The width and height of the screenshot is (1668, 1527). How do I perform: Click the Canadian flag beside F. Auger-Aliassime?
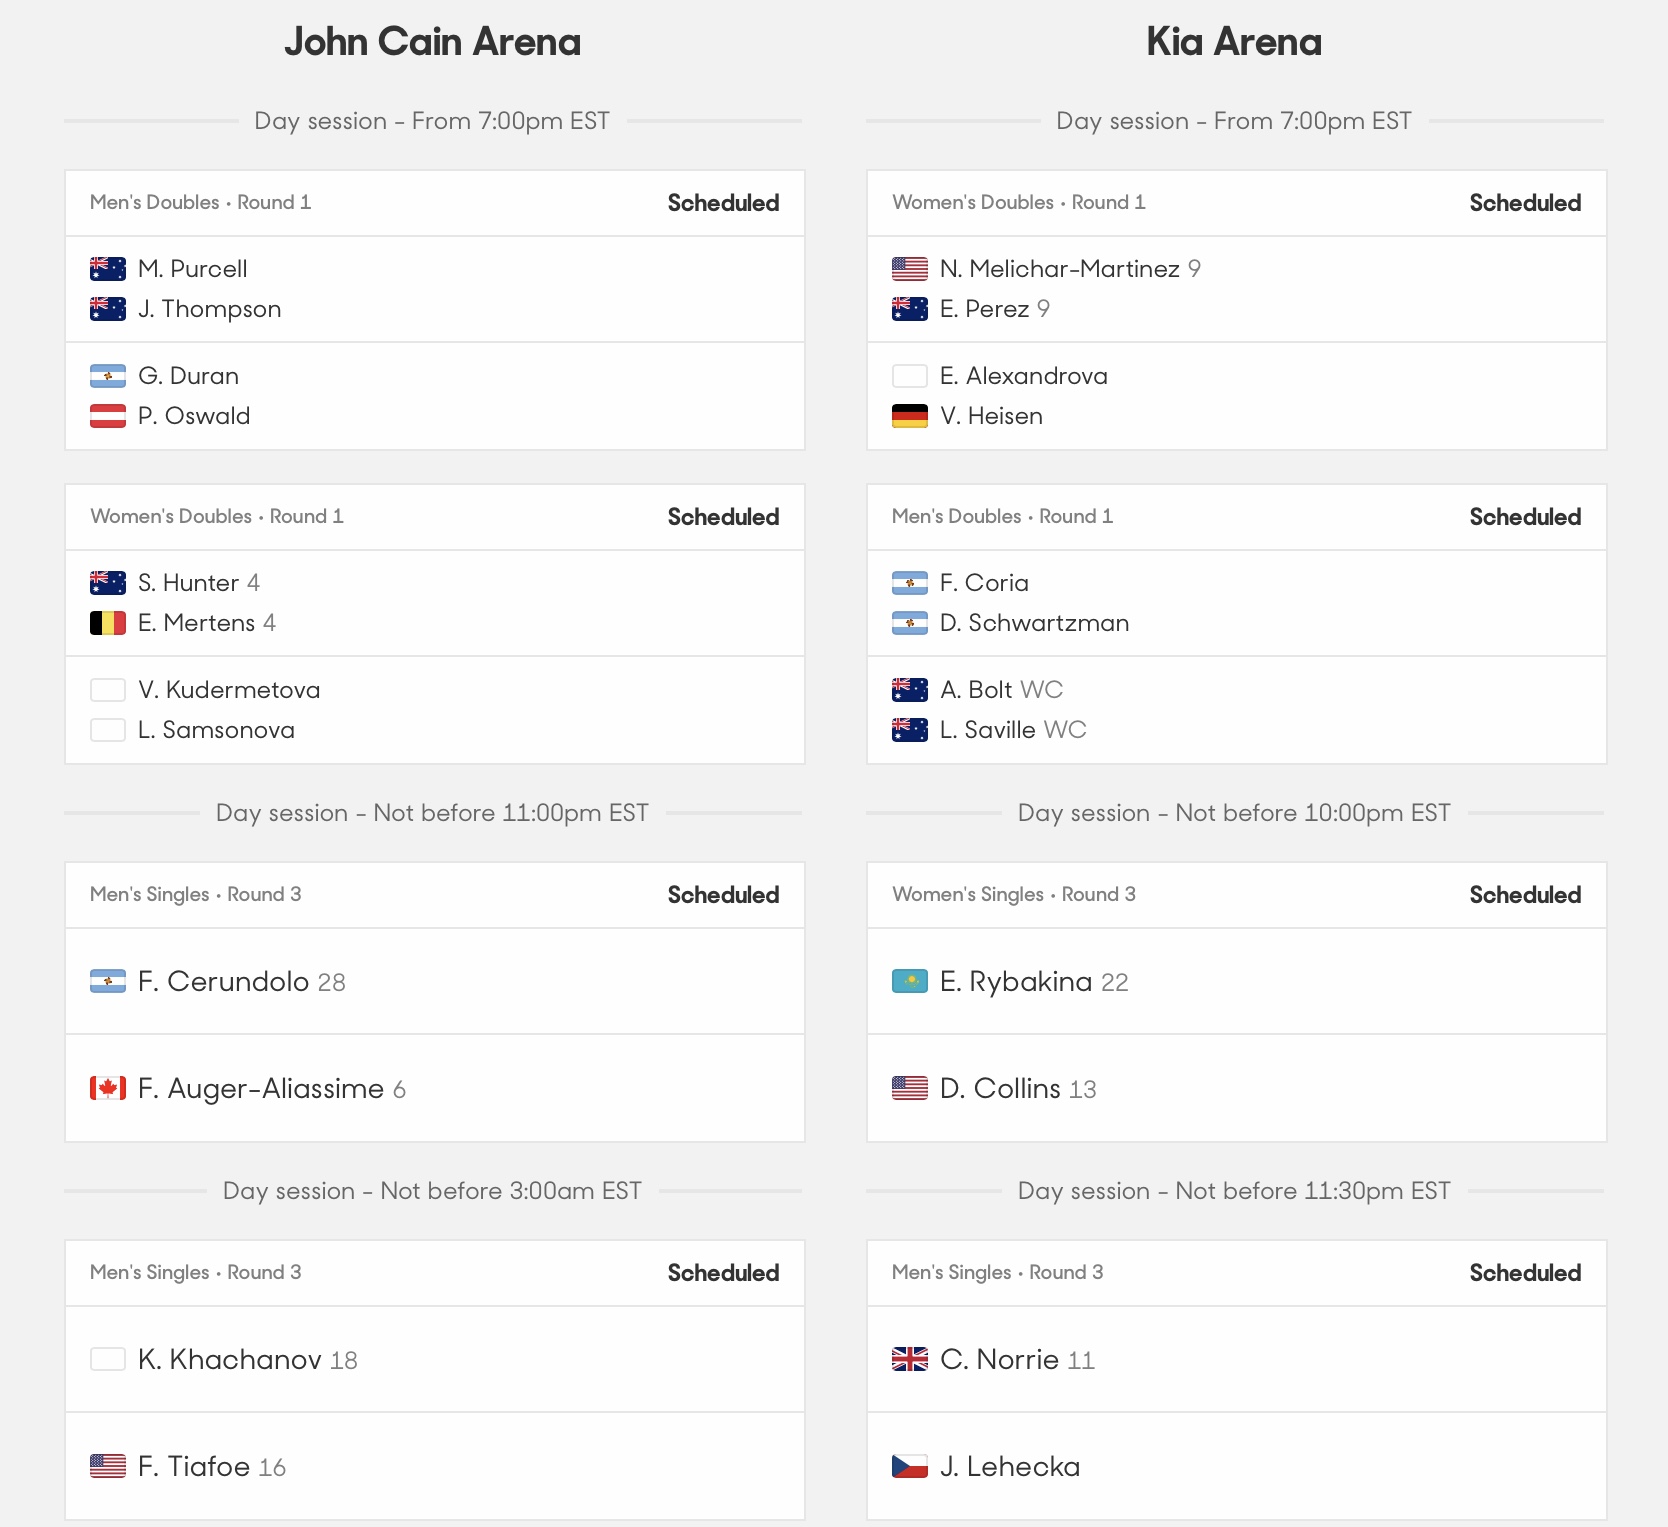[108, 1088]
